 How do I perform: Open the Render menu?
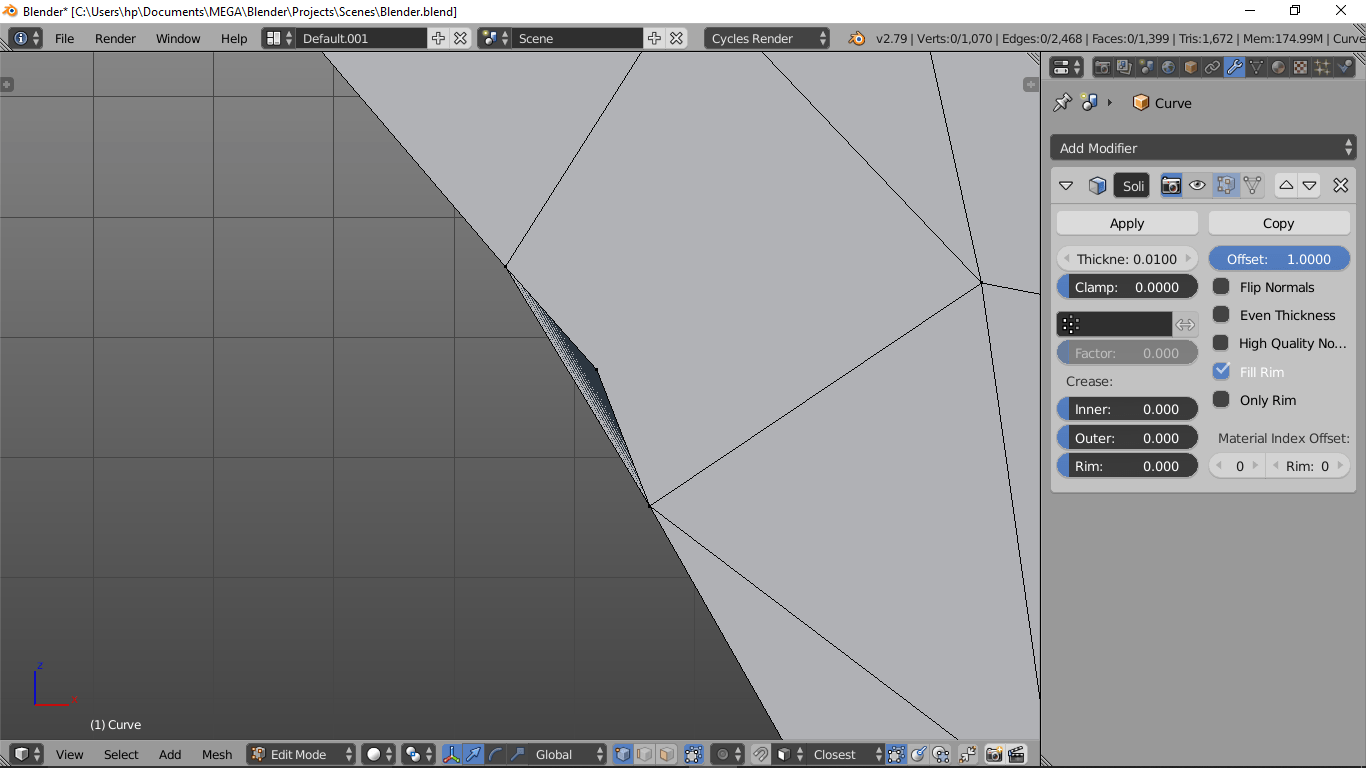click(115, 38)
